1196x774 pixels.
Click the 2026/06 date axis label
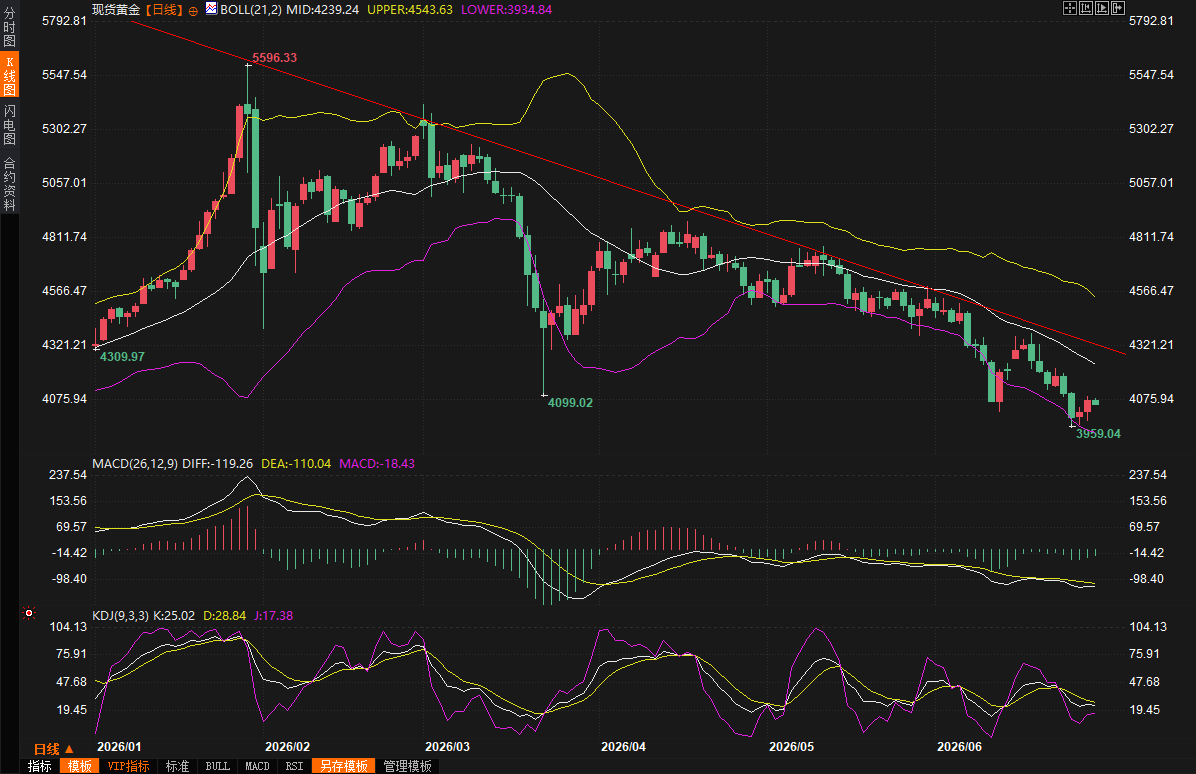960,747
